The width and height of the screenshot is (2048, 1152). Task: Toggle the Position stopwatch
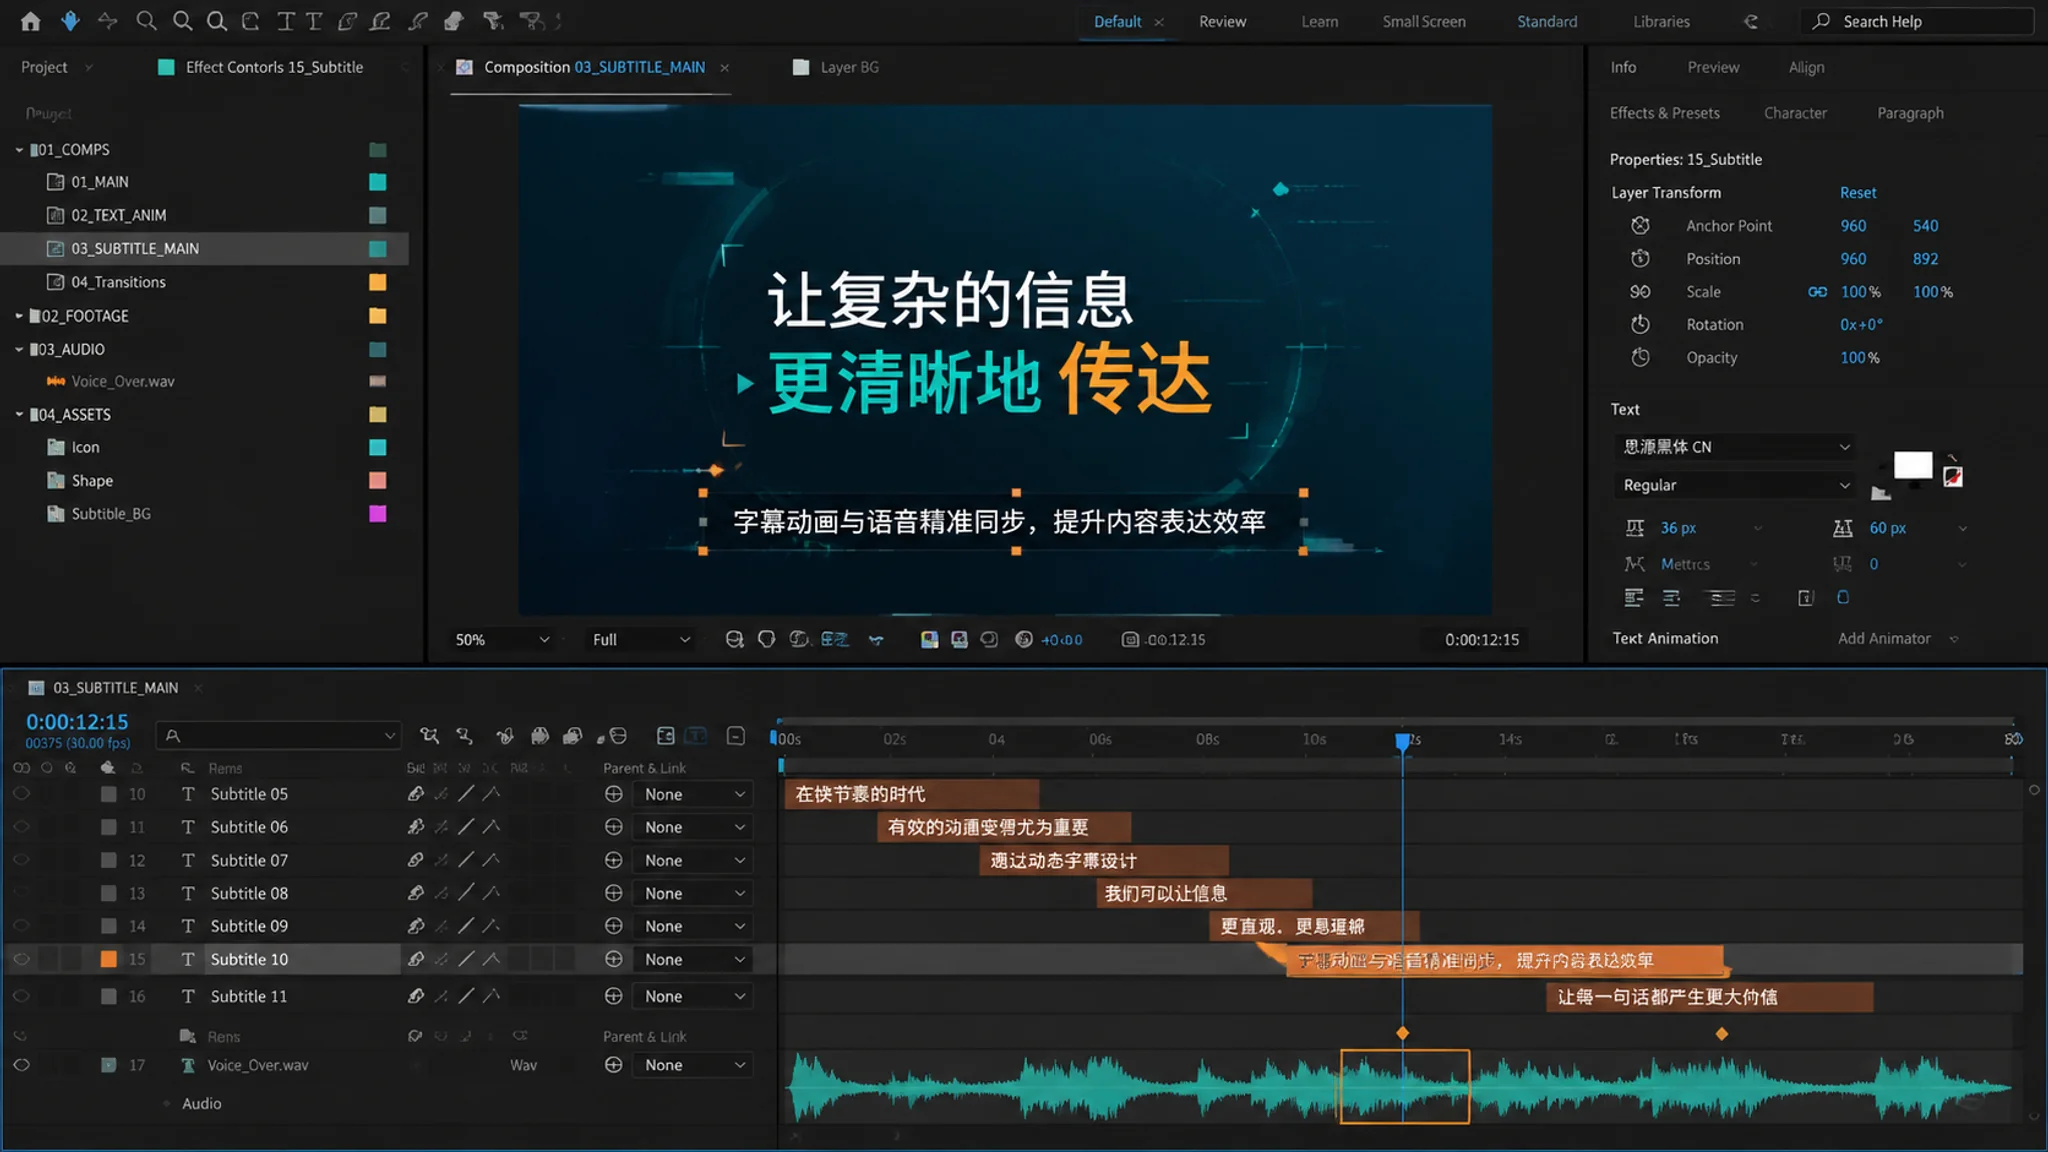pos(1640,259)
